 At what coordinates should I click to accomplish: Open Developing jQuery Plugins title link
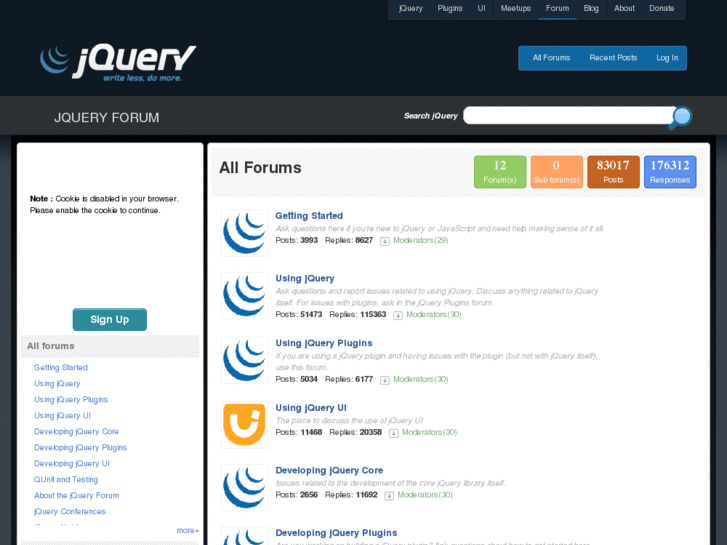point(336,533)
